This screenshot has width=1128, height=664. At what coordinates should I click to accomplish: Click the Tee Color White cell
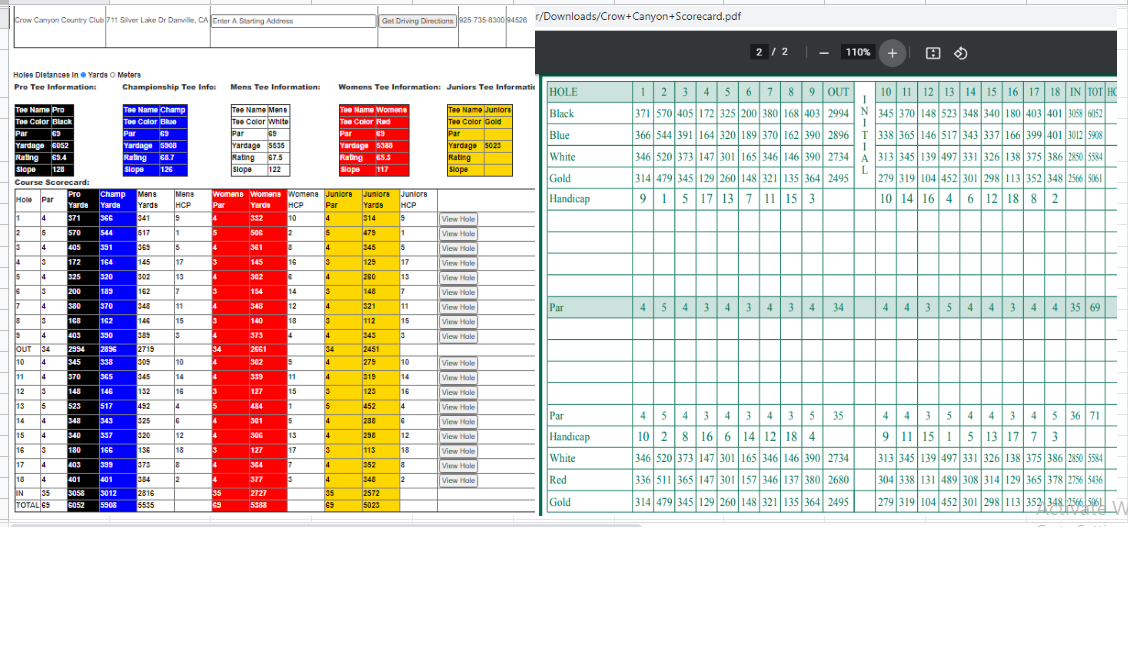click(278, 122)
